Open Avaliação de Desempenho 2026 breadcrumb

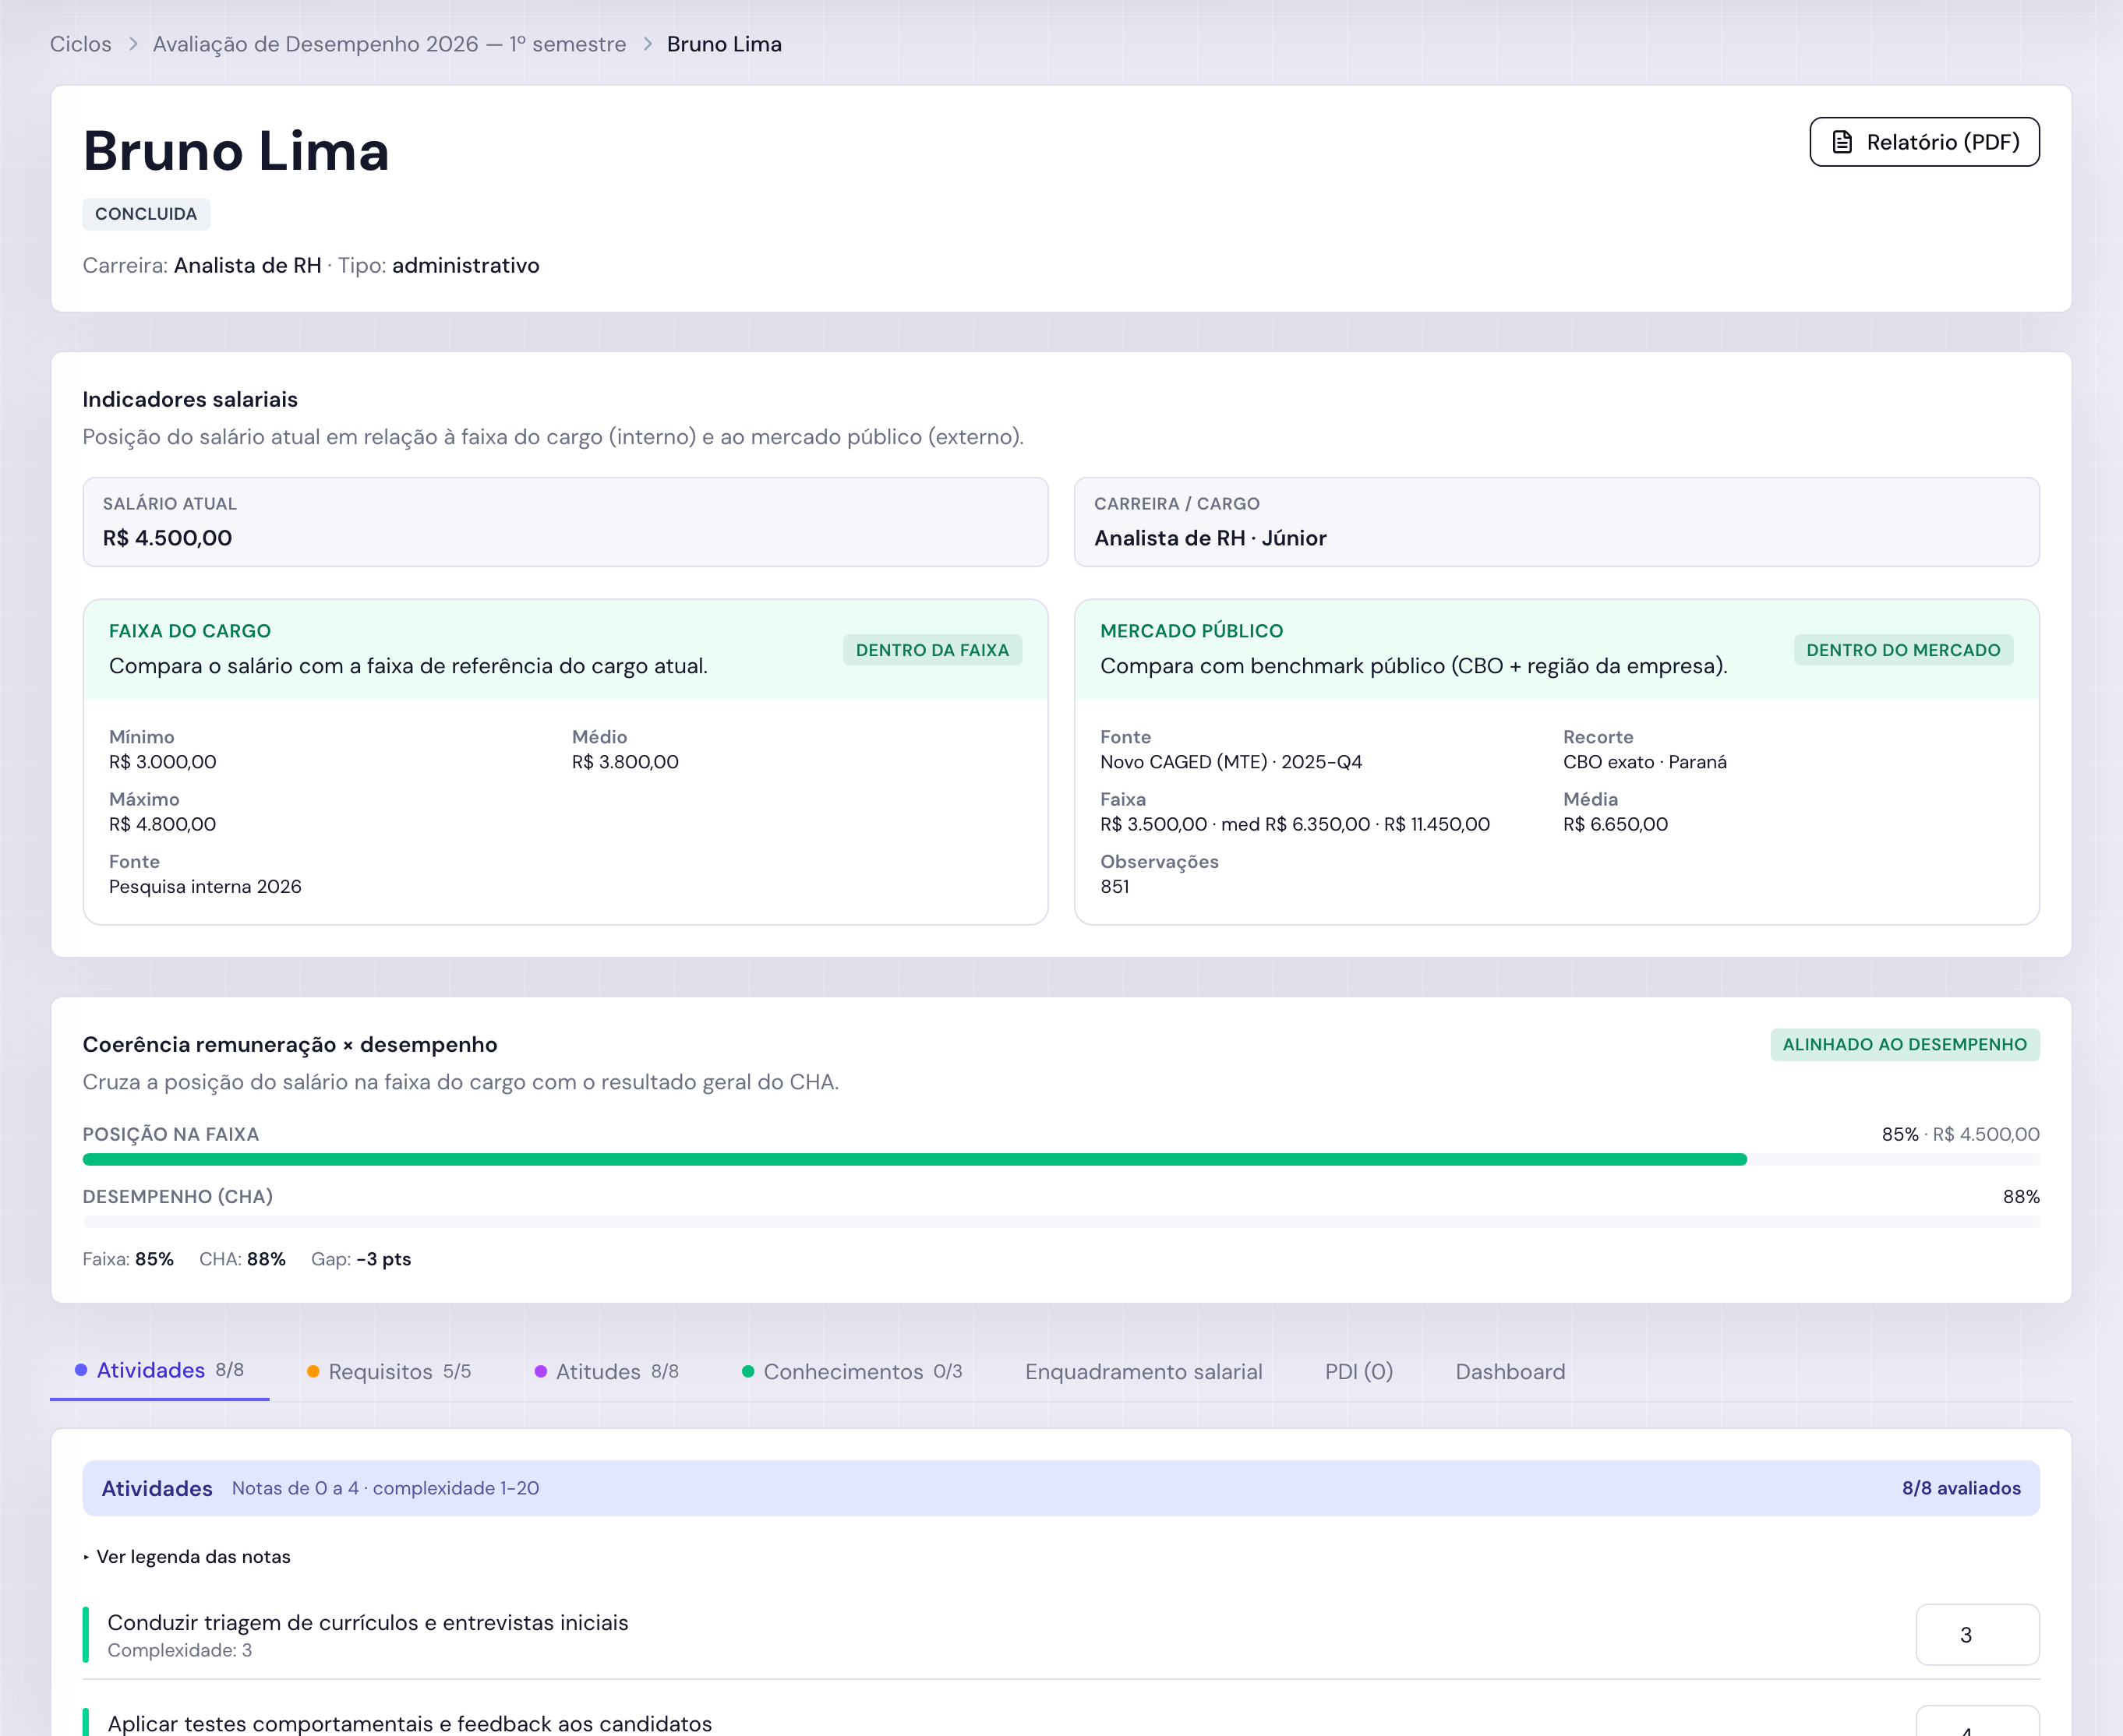point(390,44)
